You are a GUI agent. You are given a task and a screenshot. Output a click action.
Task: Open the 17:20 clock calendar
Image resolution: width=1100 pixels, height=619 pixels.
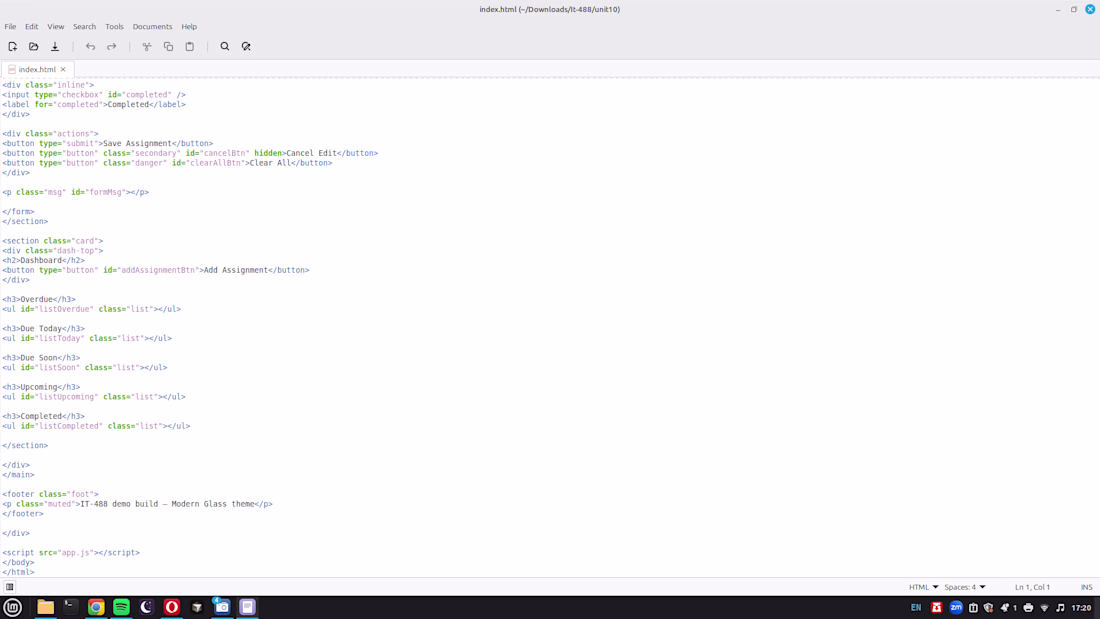[x=1081, y=608]
